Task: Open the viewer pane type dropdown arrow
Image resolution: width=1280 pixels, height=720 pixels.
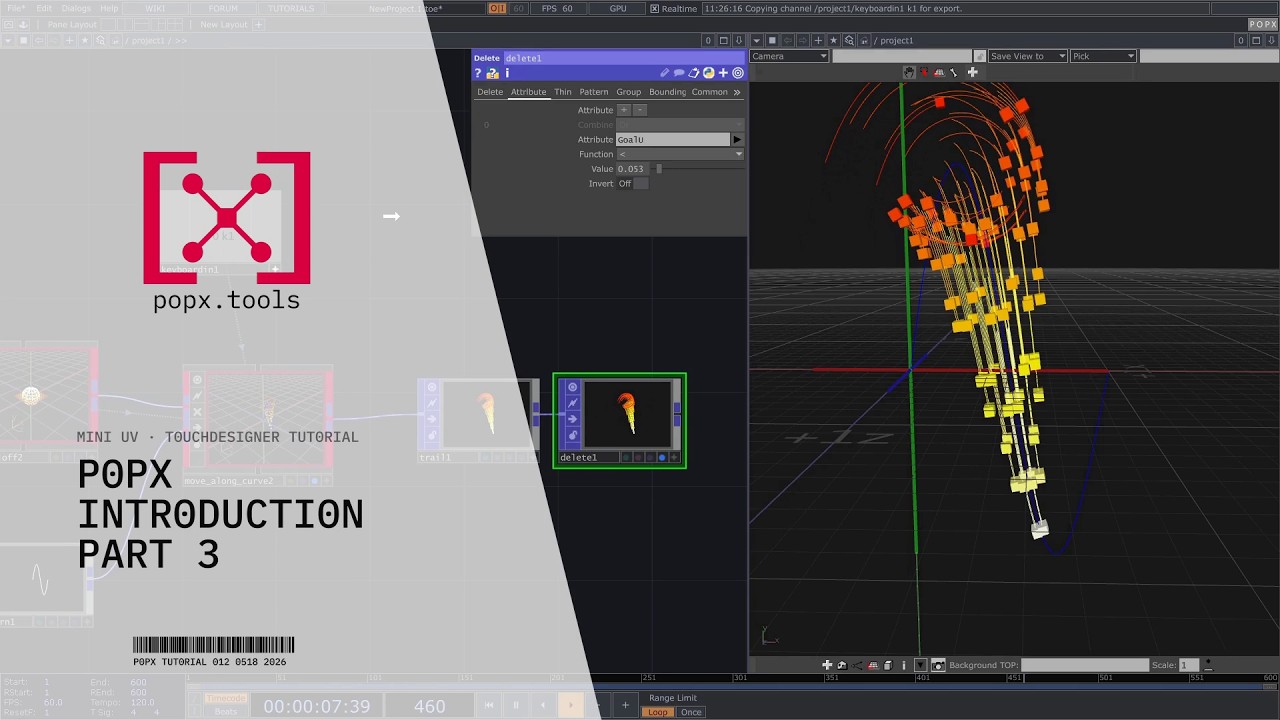Action: coord(757,40)
